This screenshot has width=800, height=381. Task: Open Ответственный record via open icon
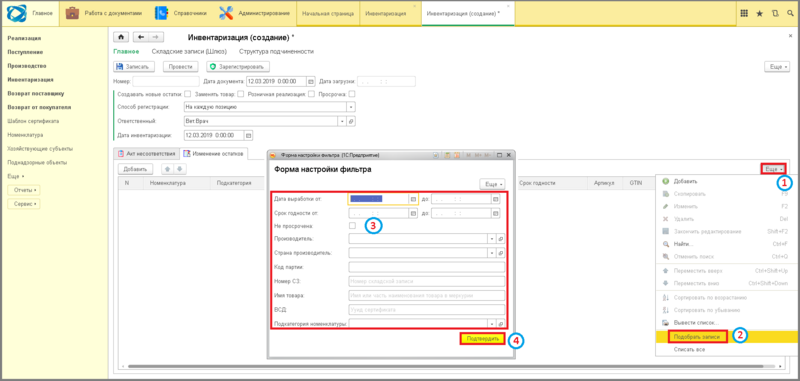(x=351, y=121)
